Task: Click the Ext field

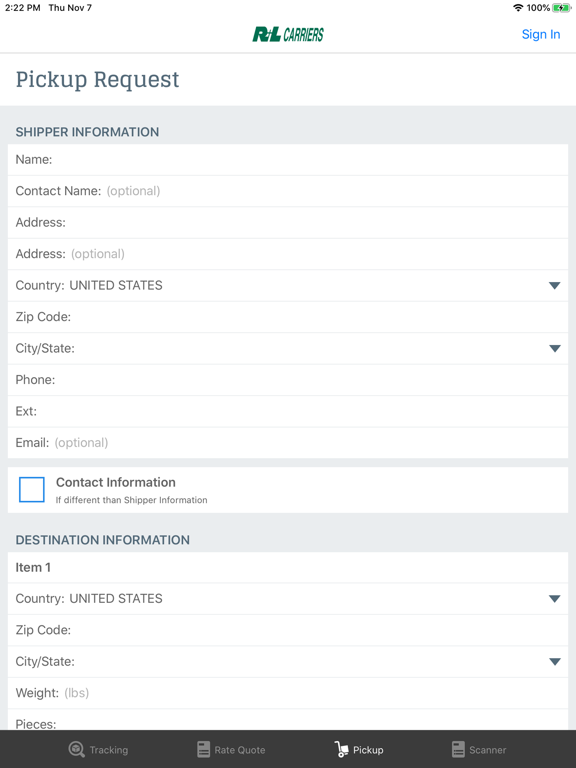Action: pos(288,411)
